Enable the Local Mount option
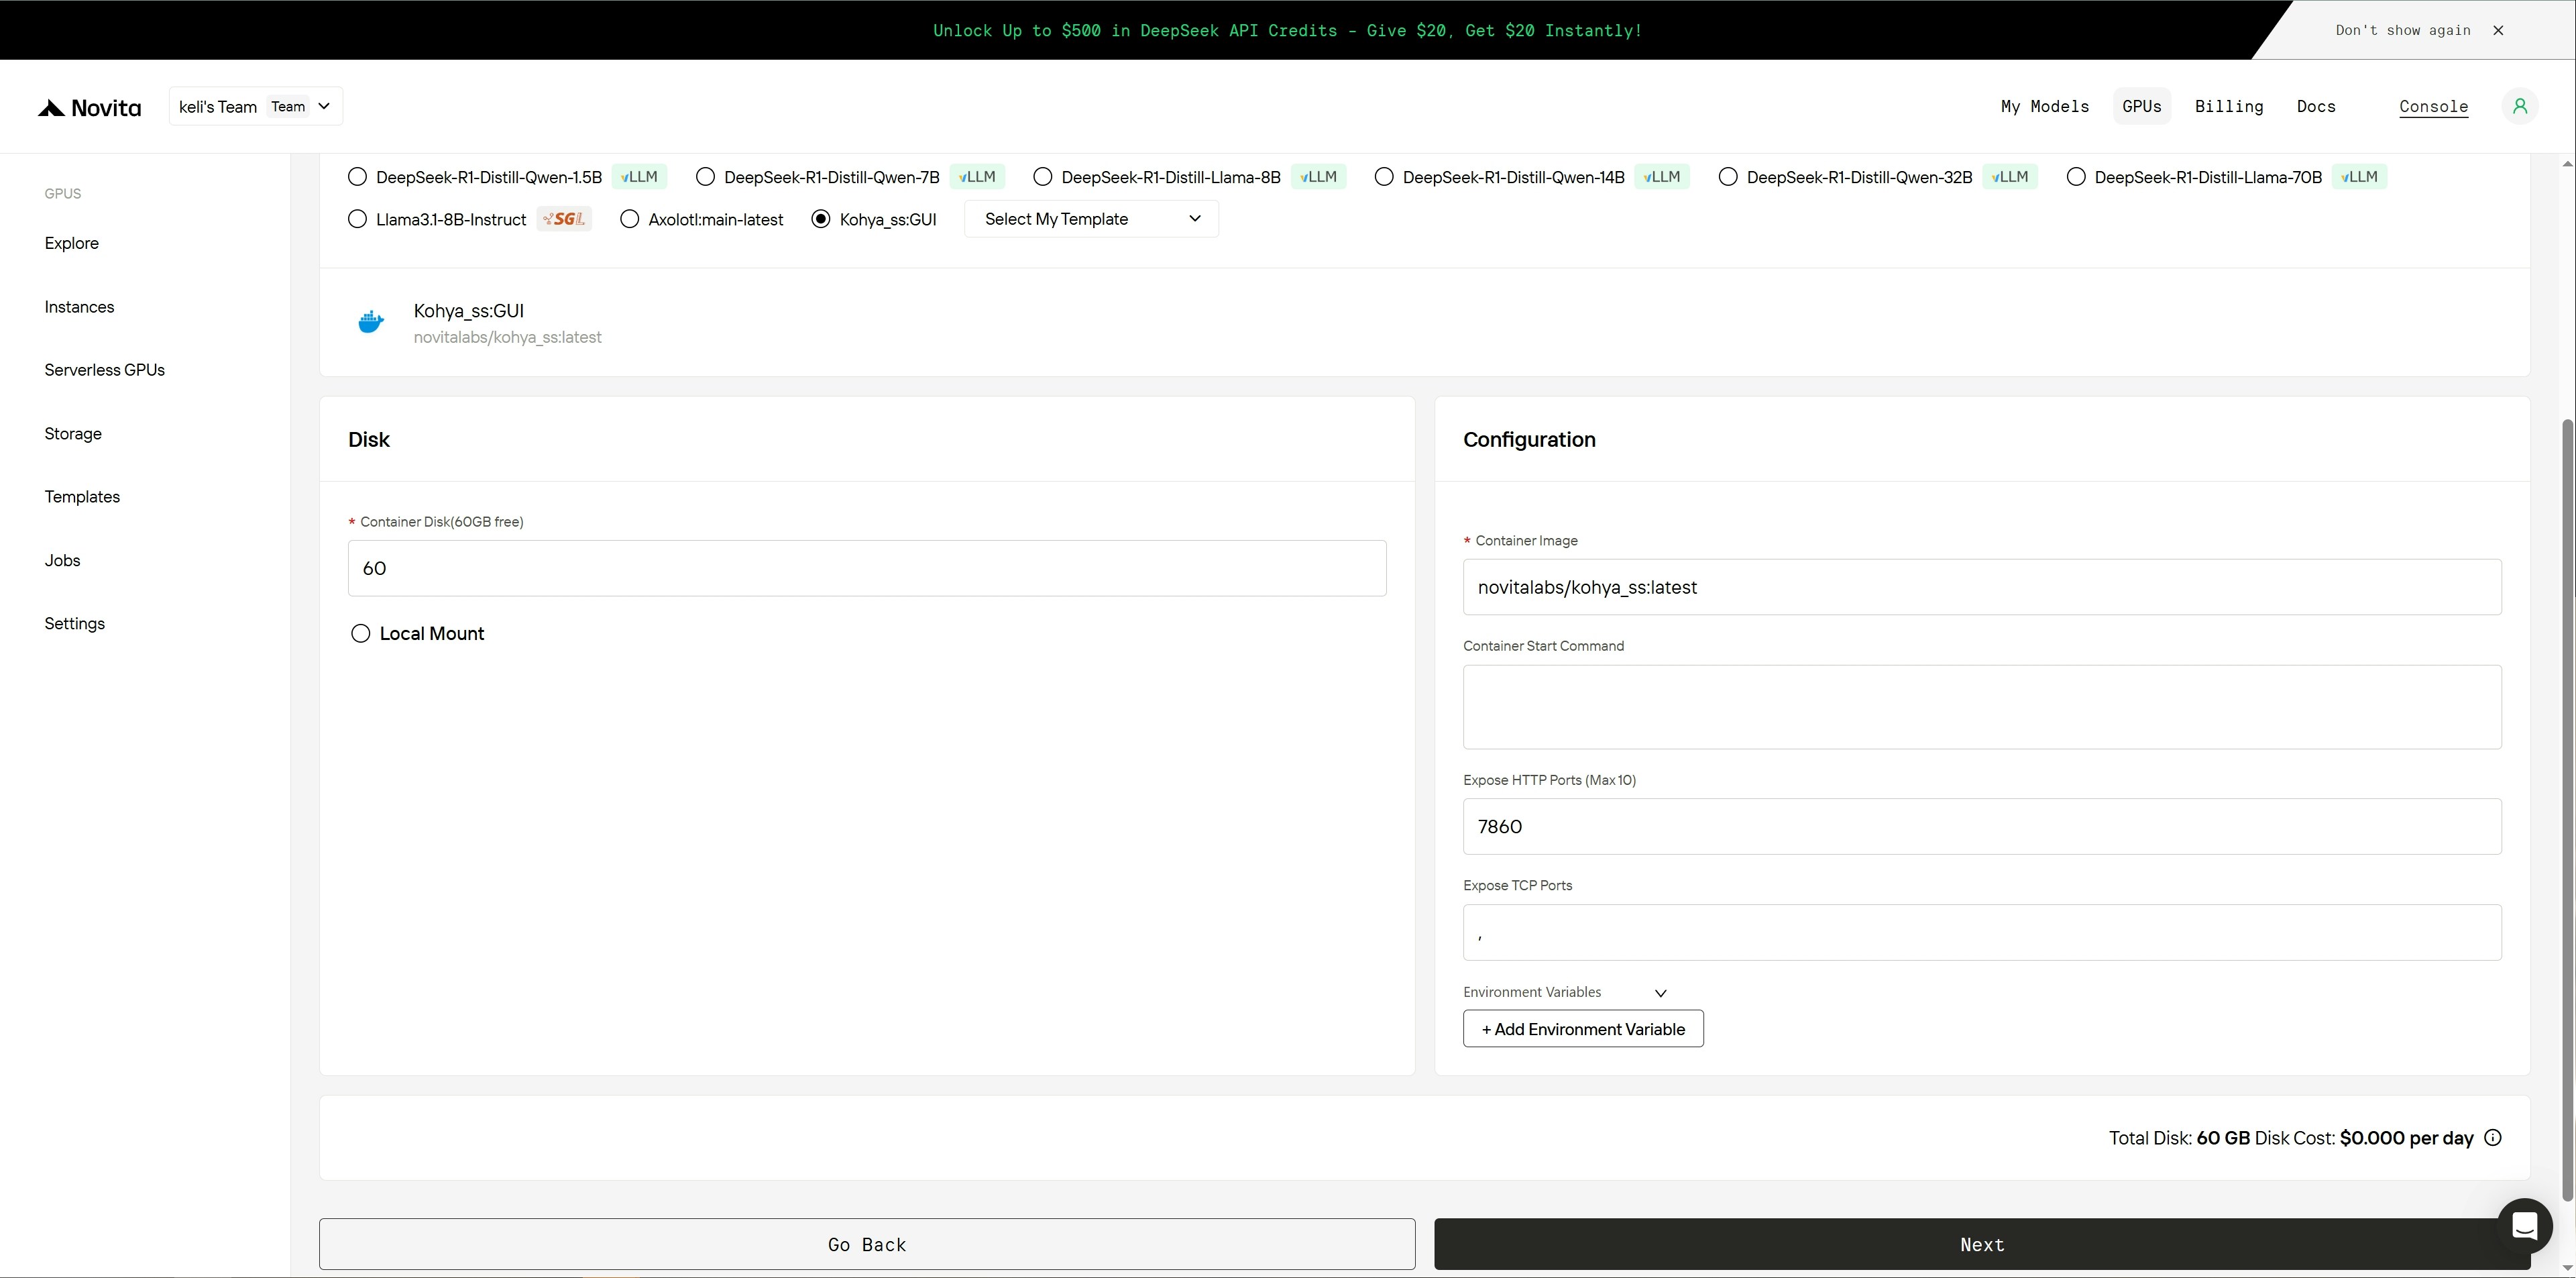This screenshot has width=2576, height=1278. point(360,634)
